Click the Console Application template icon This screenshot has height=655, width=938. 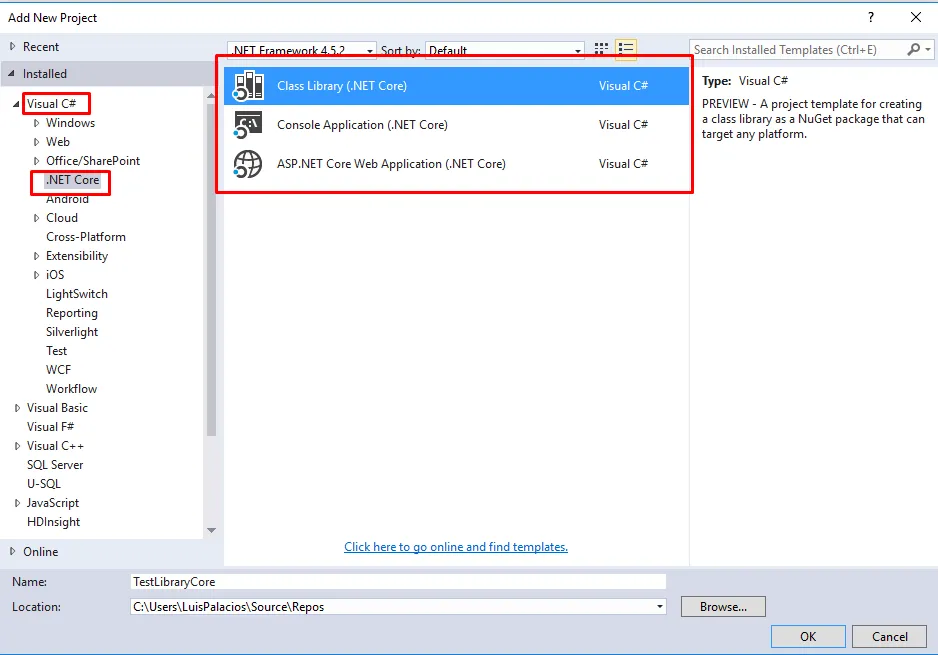248,125
